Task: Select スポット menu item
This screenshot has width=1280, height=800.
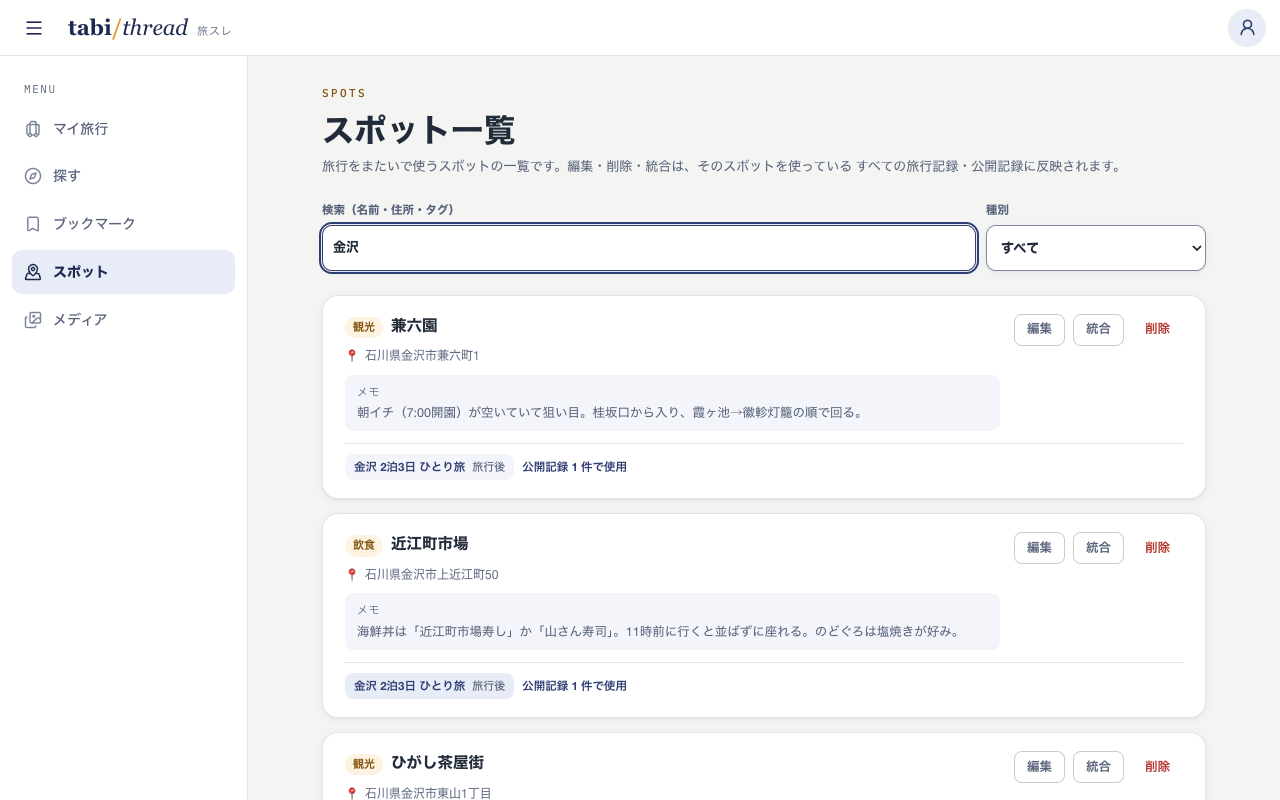Action: click(x=123, y=272)
